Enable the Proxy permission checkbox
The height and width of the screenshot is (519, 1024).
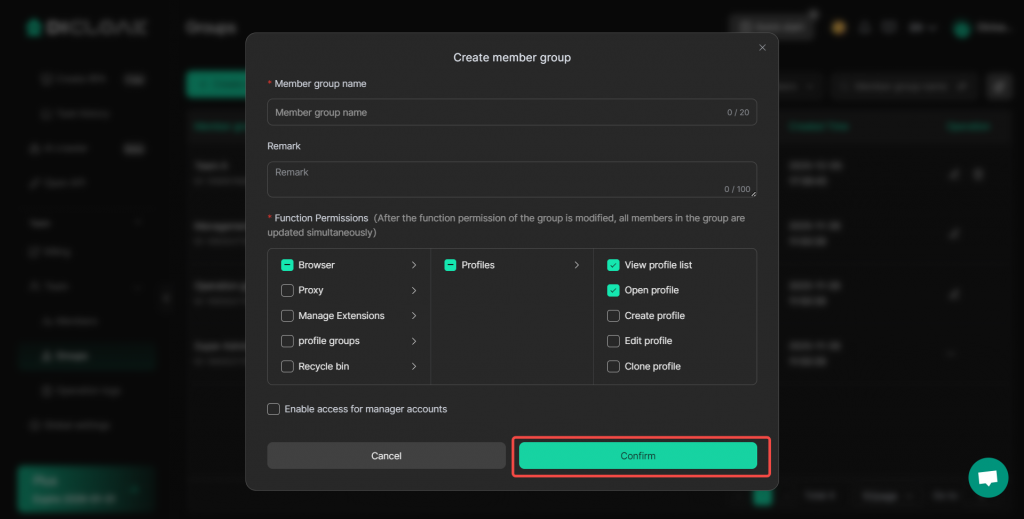click(287, 290)
